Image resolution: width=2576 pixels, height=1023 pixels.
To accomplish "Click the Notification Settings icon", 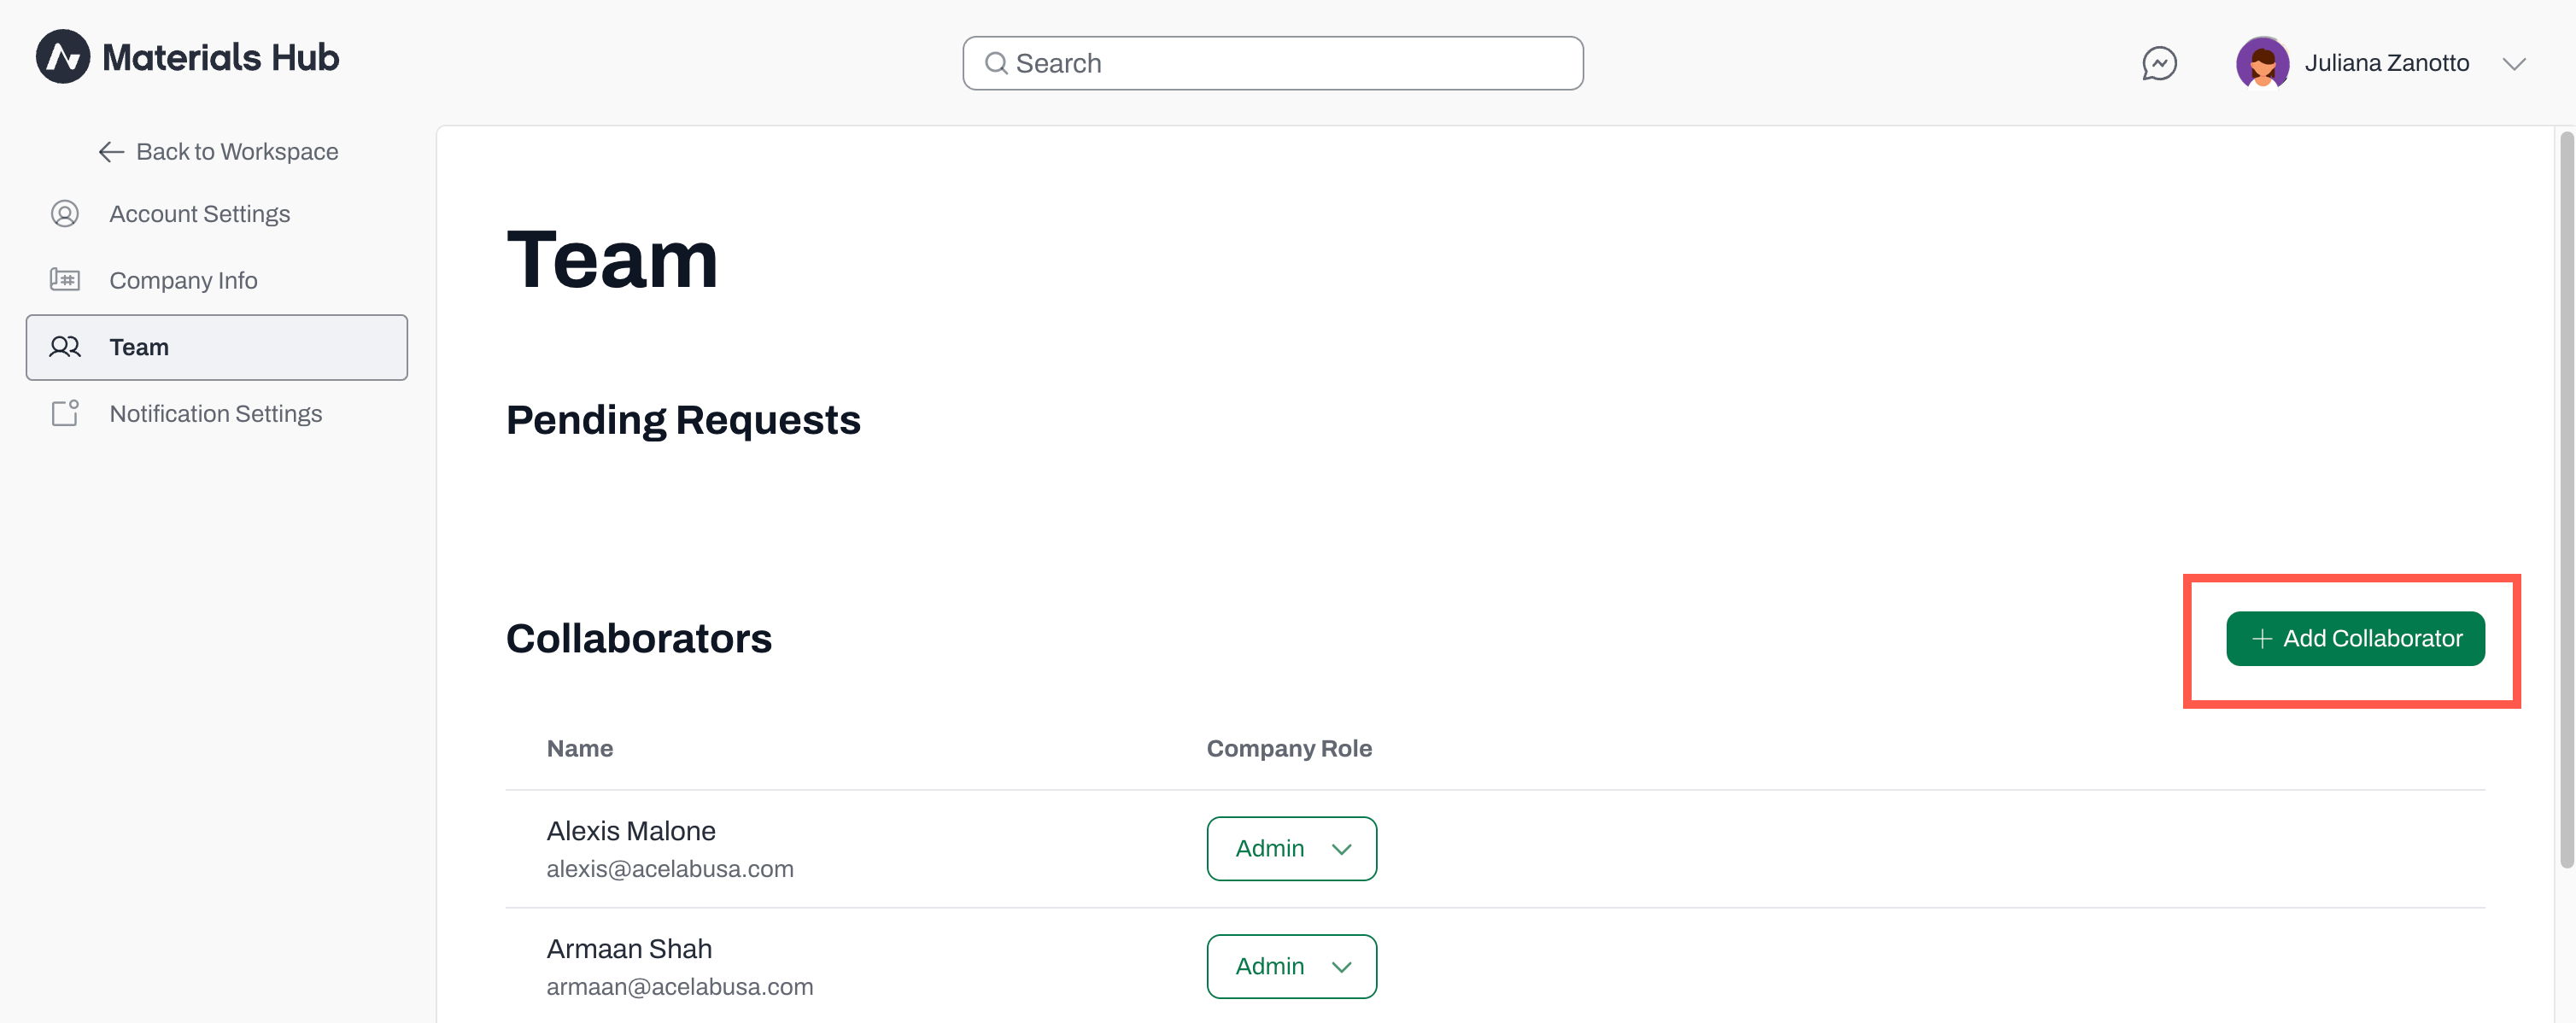I will tap(65, 413).
